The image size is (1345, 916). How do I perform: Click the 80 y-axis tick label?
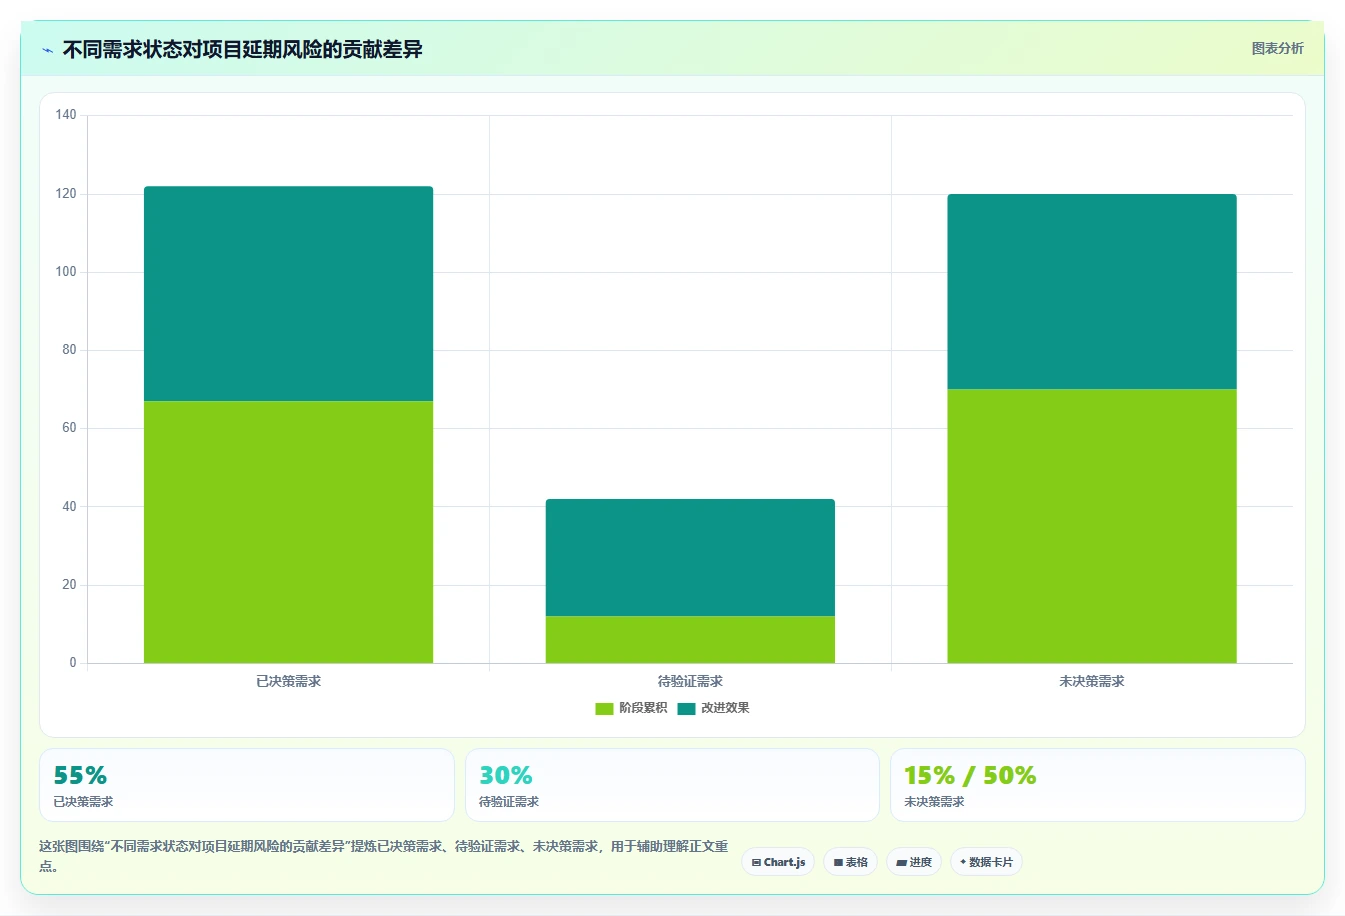click(69, 350)
